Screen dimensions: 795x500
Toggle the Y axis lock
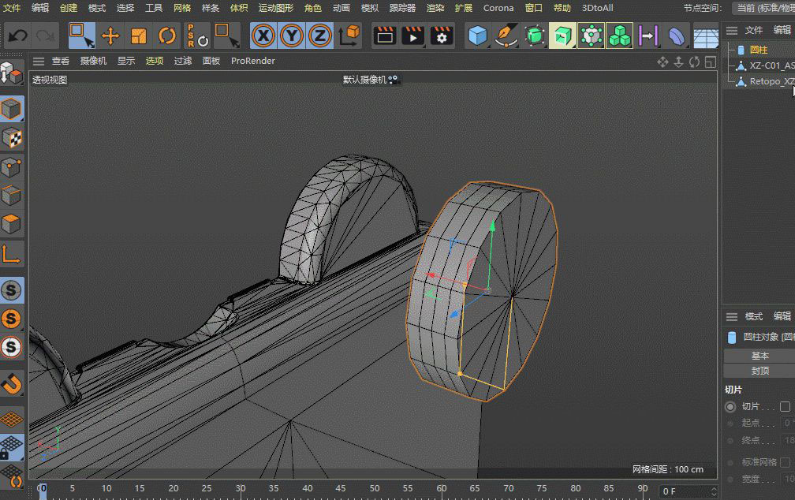click(x=292, y=36)
